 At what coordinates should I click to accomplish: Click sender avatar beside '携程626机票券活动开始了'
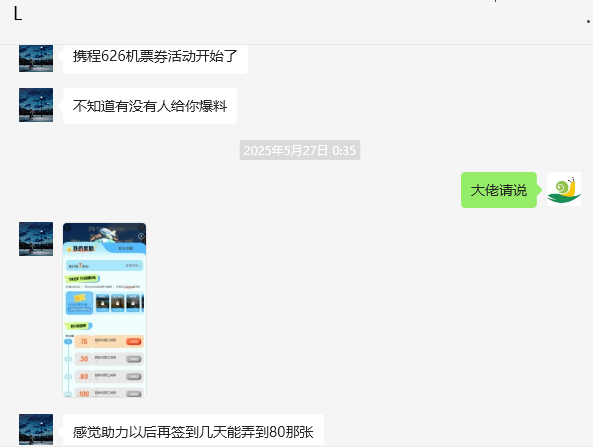coord(36,58)
